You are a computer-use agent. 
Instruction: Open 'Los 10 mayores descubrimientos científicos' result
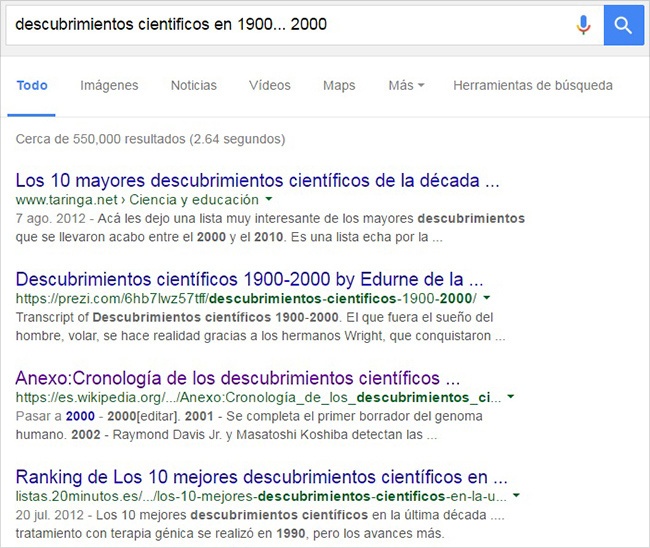[x=257, y=180]
